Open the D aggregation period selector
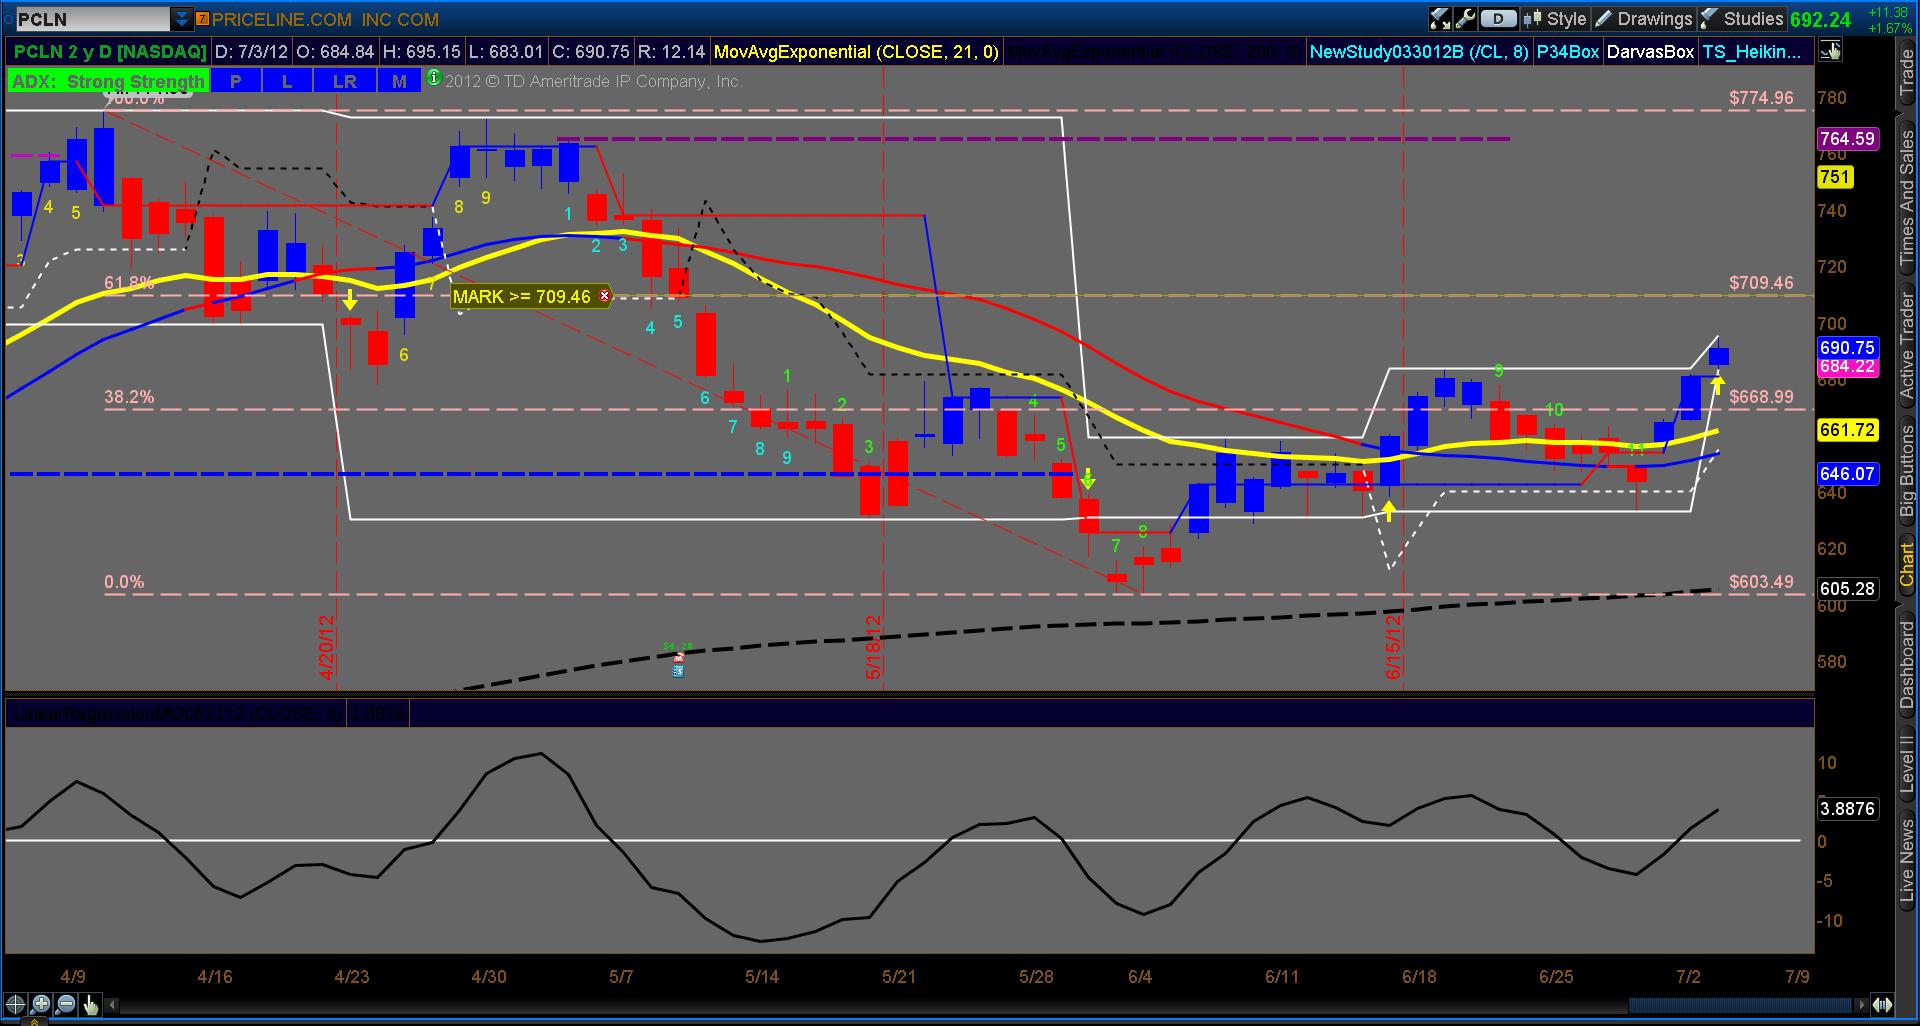The height and width of the screenshot is (1026, 1920). click(x=1498, y=18)
